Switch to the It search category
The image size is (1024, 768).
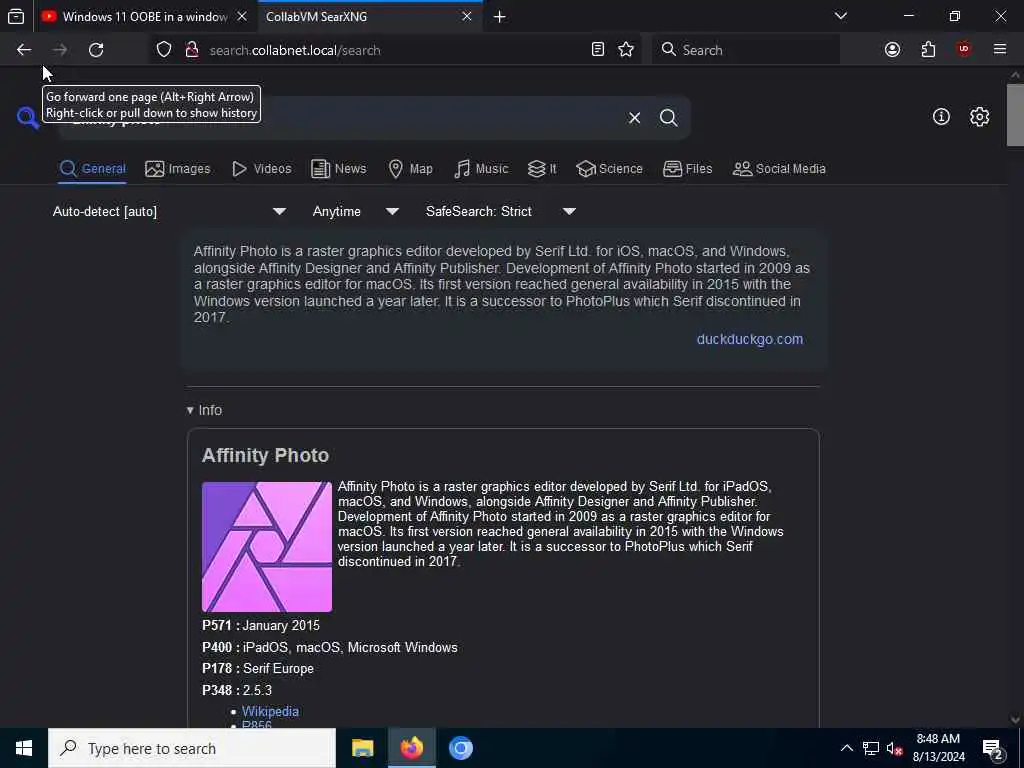click(x=542, y=168)
